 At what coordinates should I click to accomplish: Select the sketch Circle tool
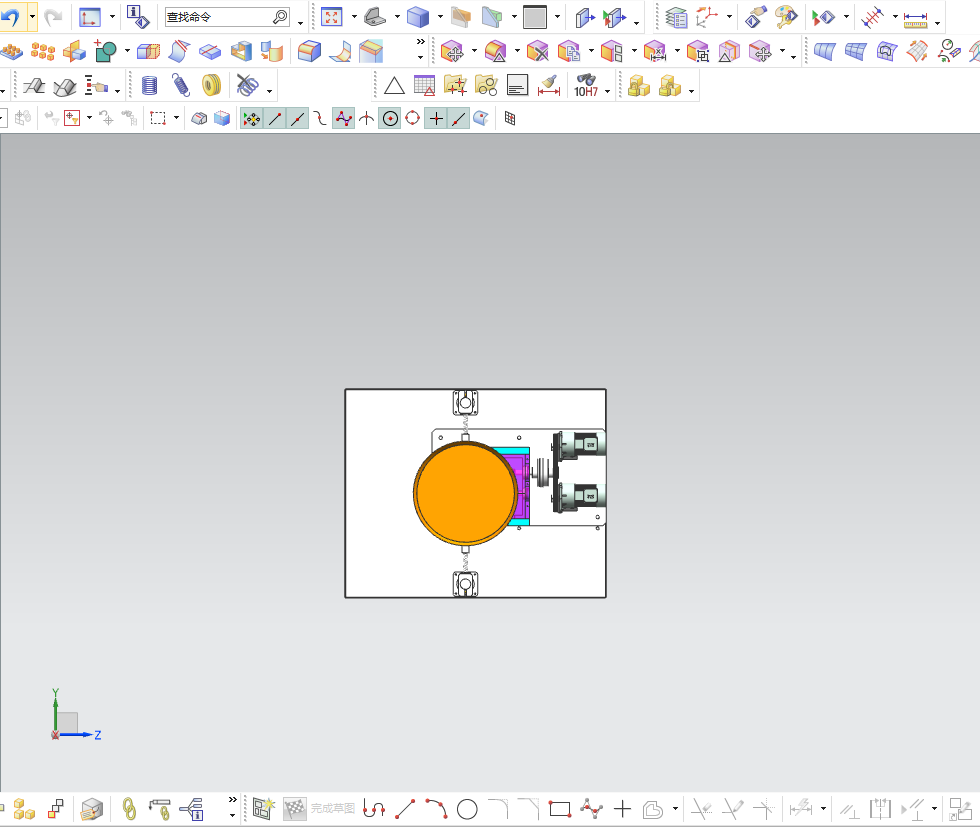[x=467, y=809]
